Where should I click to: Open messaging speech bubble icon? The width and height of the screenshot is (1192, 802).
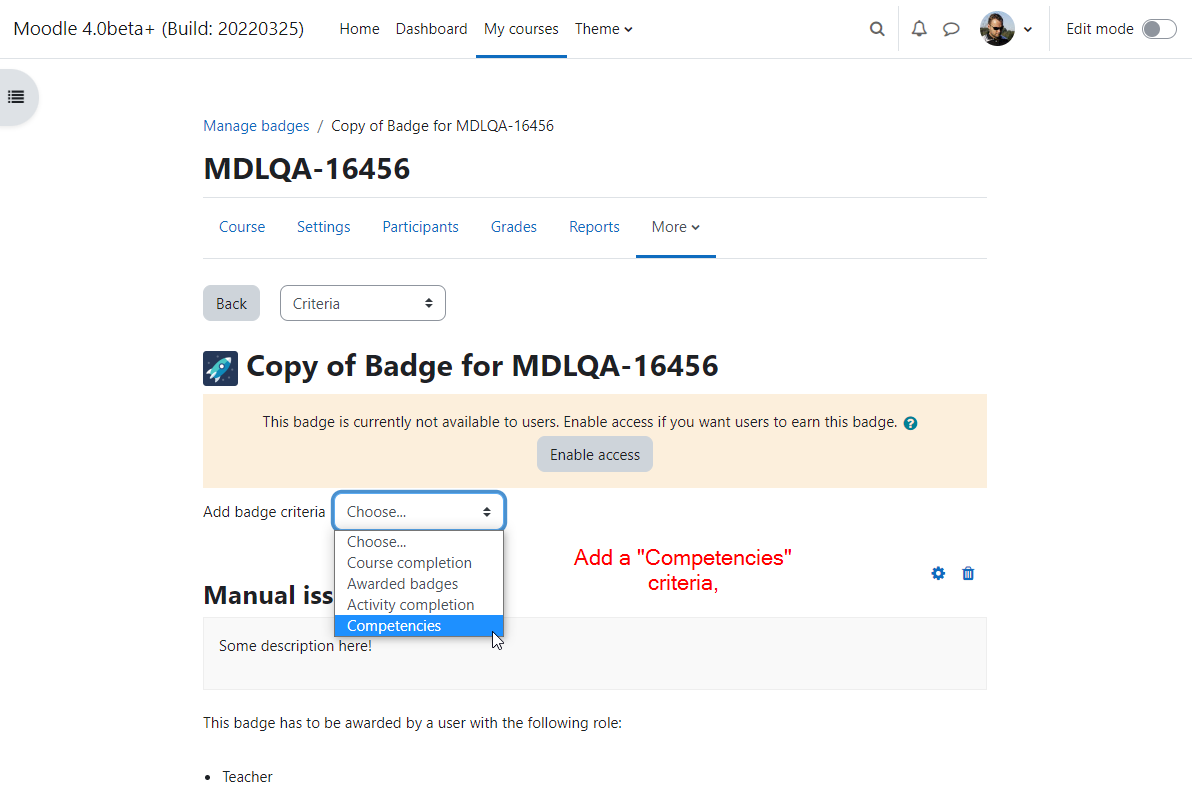(951, 29)
